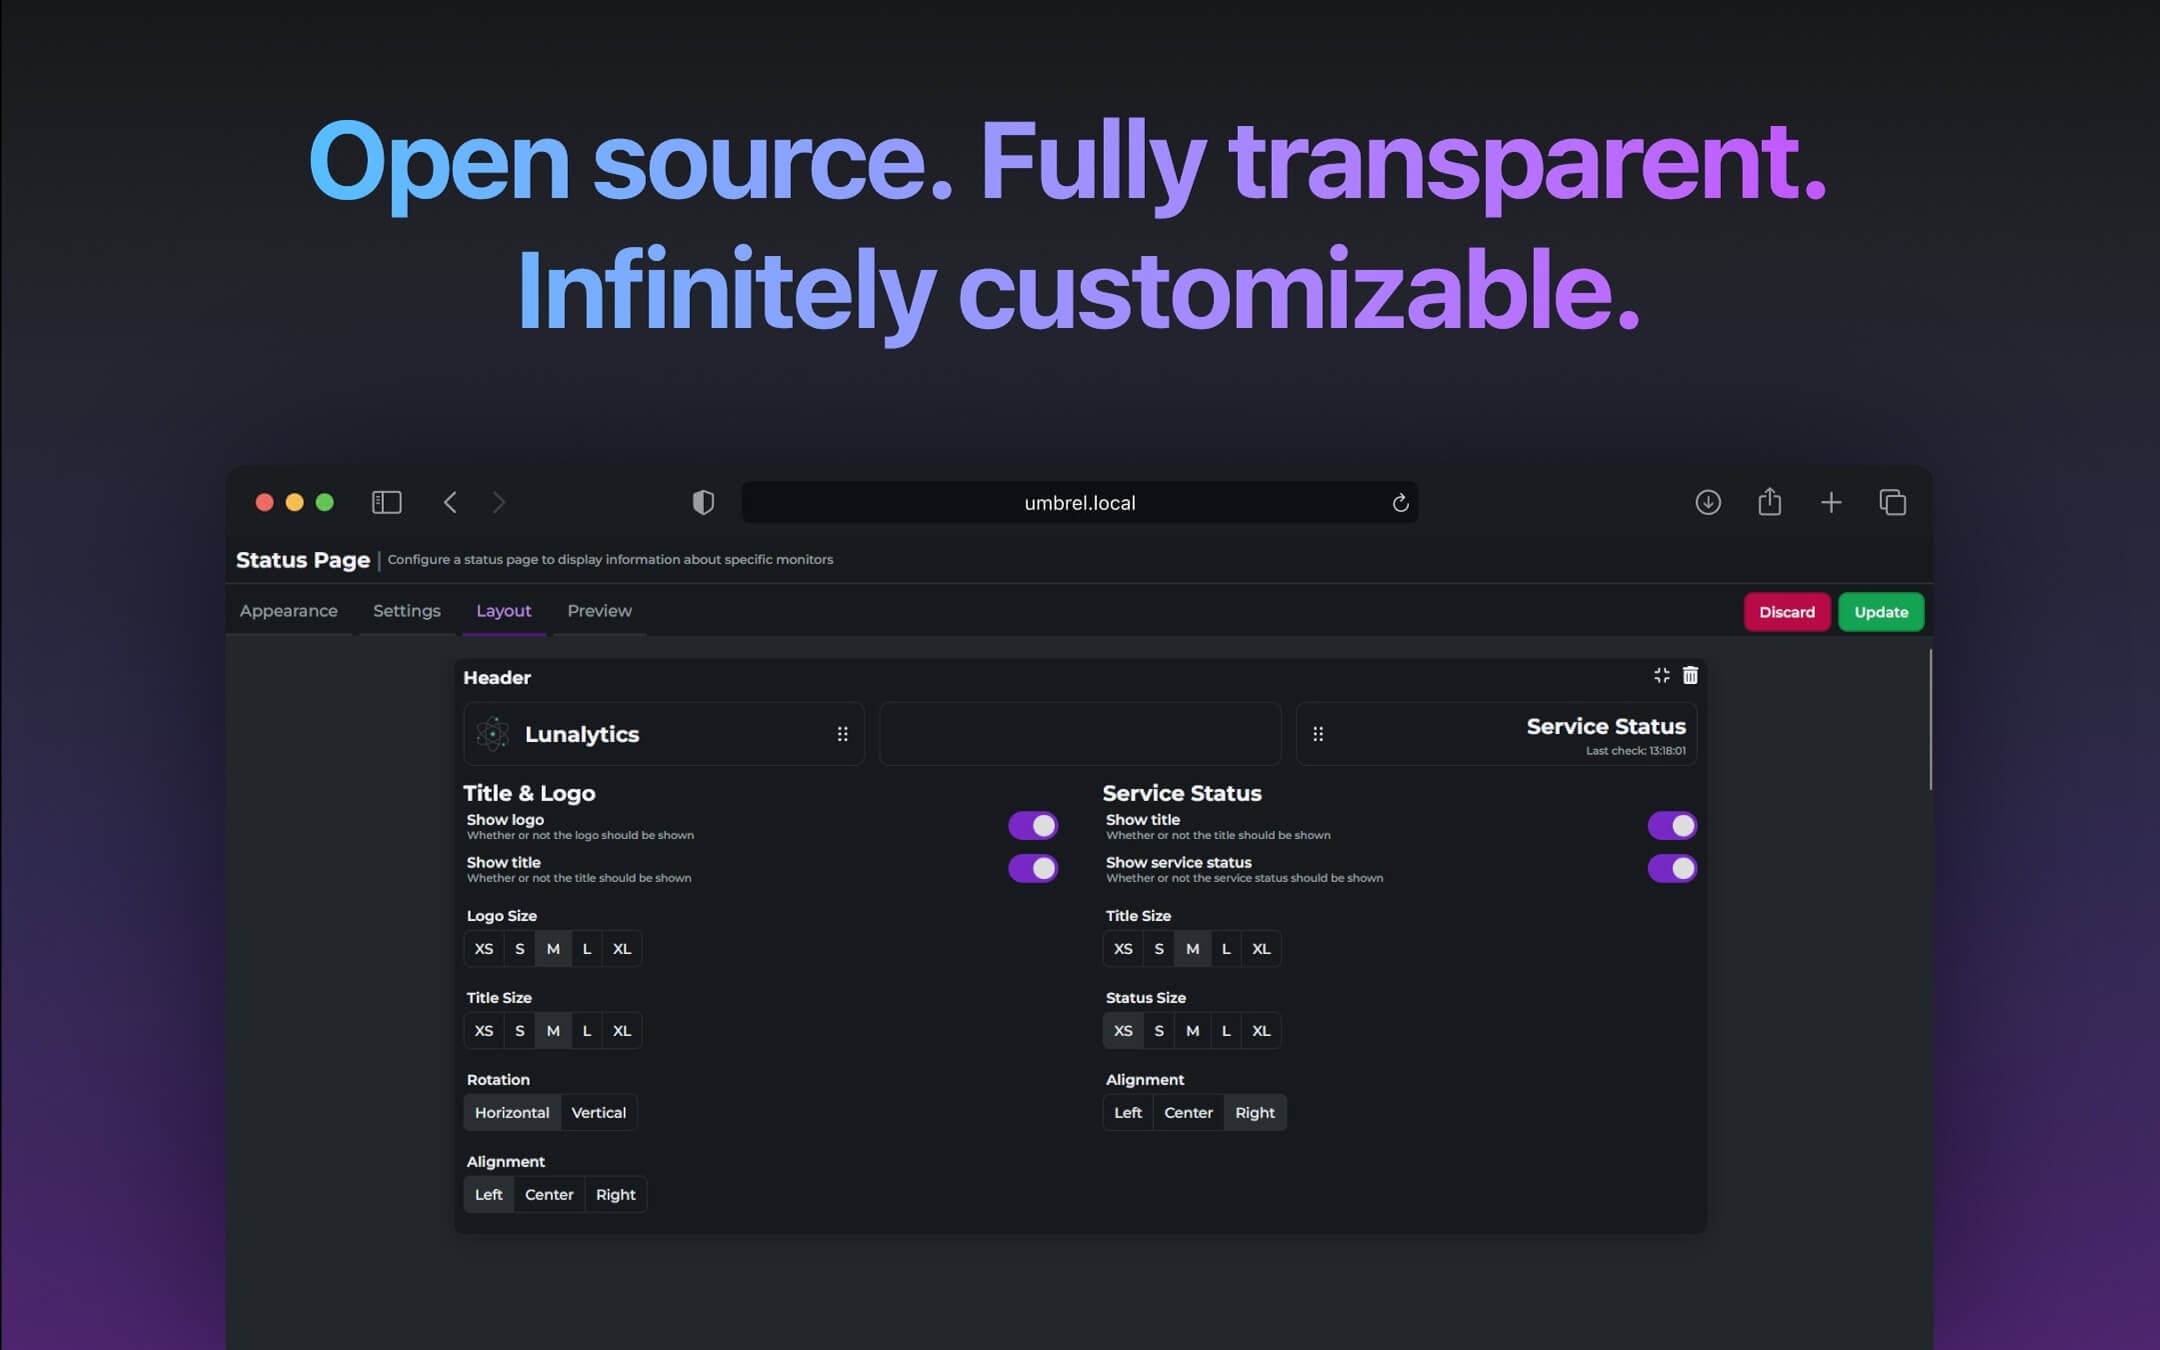Delete the Header section via trash icon
The height and width of the screenshot is (1350, 2160).
click(1690, 676)
